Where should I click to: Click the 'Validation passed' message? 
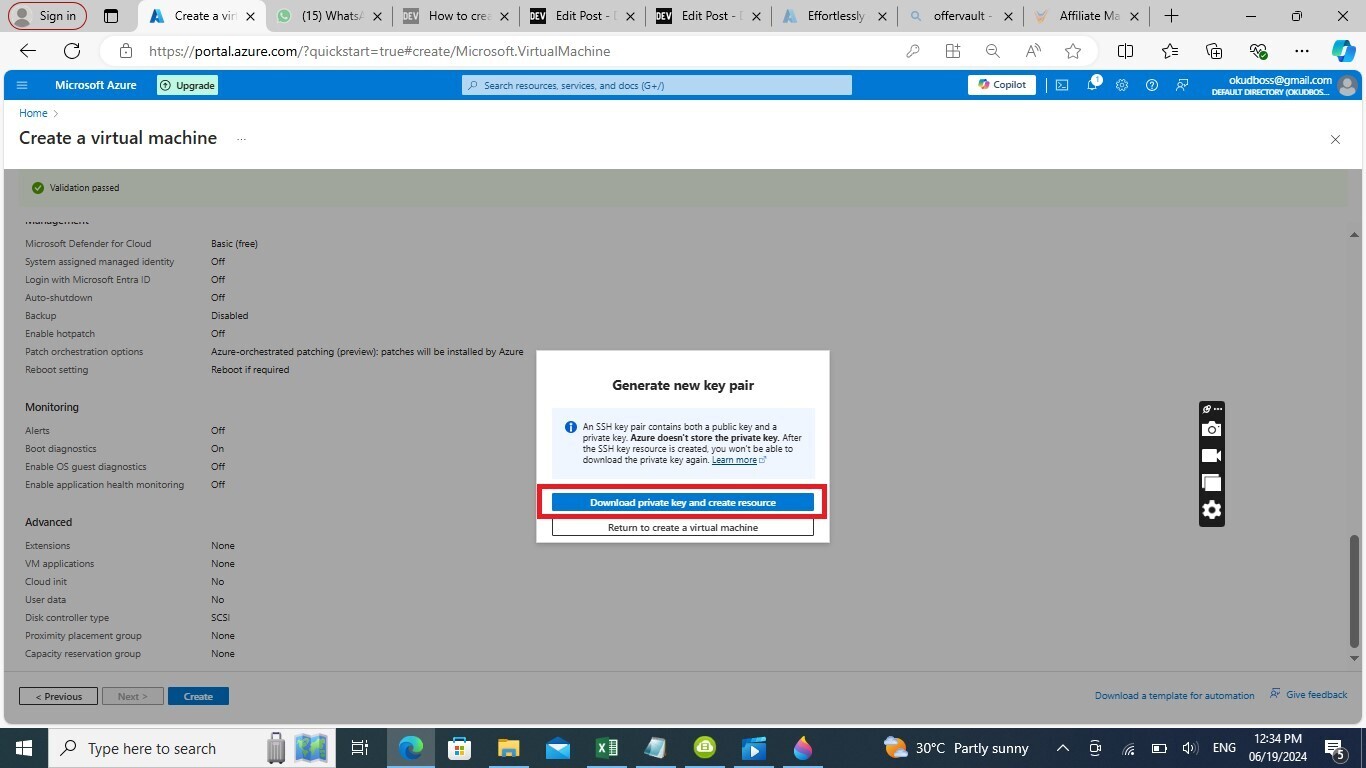click(x=84, y=188)
